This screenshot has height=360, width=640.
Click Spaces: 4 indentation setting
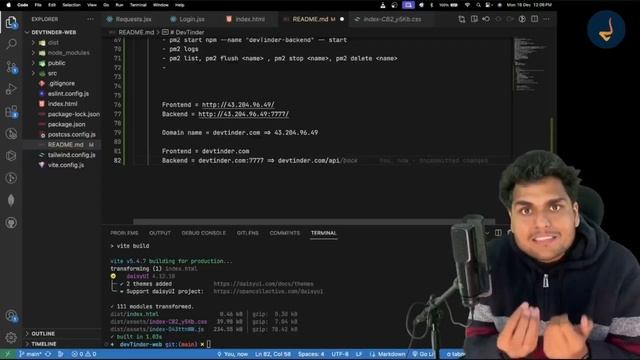coord(311,354)
